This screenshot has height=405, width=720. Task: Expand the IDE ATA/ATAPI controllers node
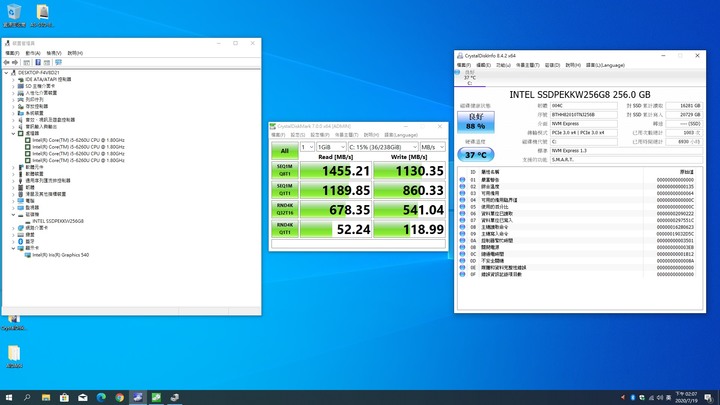[x=13, y=79]
